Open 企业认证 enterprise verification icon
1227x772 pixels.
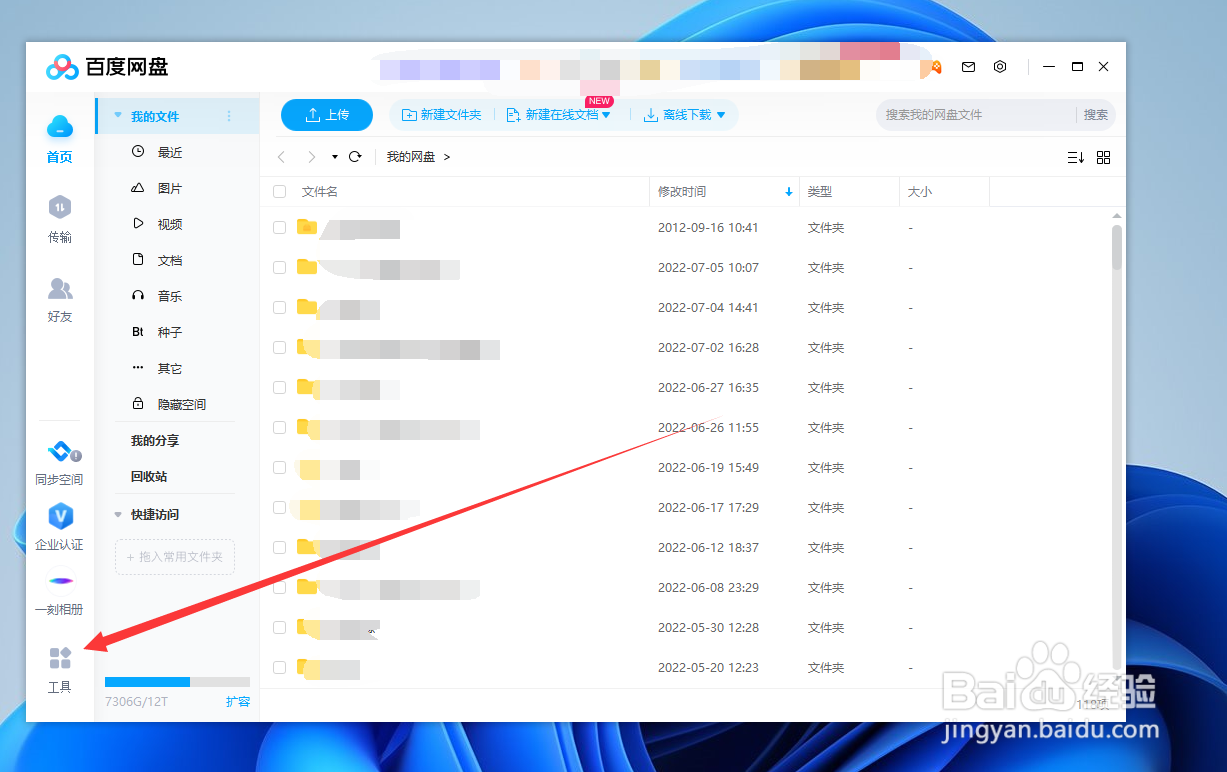click(x=60, y=517)
